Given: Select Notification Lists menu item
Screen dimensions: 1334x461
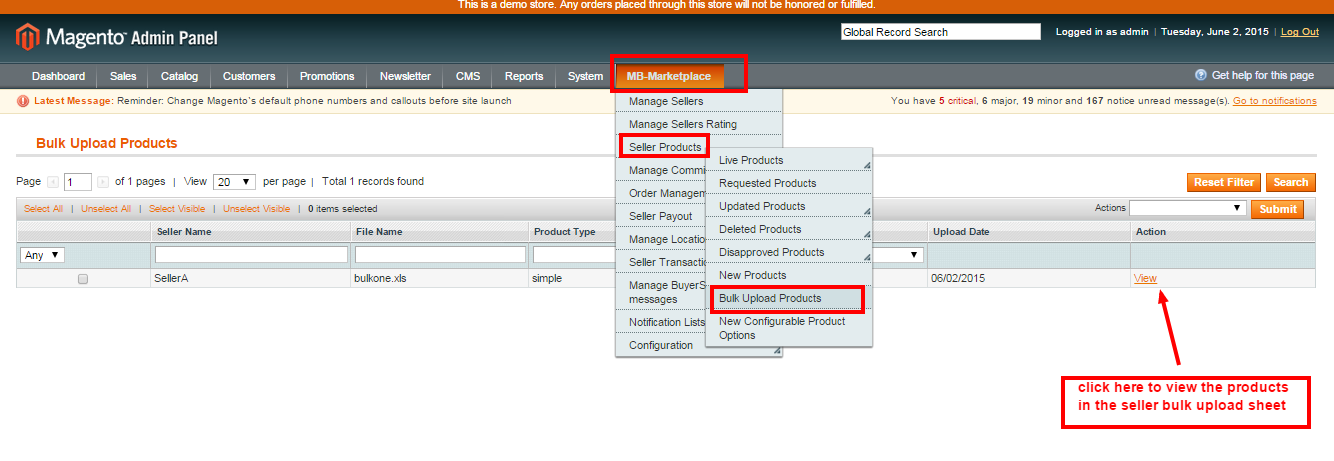Looking at the screenshot, I should point(661,322).
